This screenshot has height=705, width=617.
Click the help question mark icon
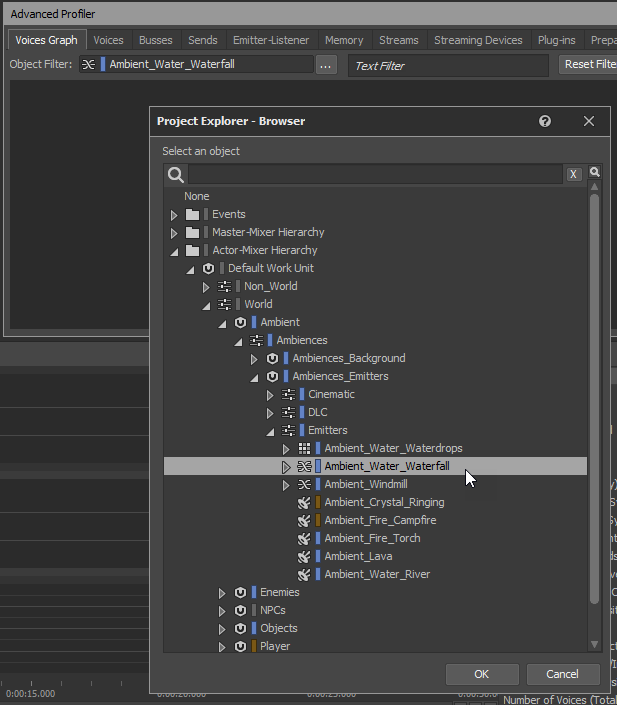click(545, 121)
